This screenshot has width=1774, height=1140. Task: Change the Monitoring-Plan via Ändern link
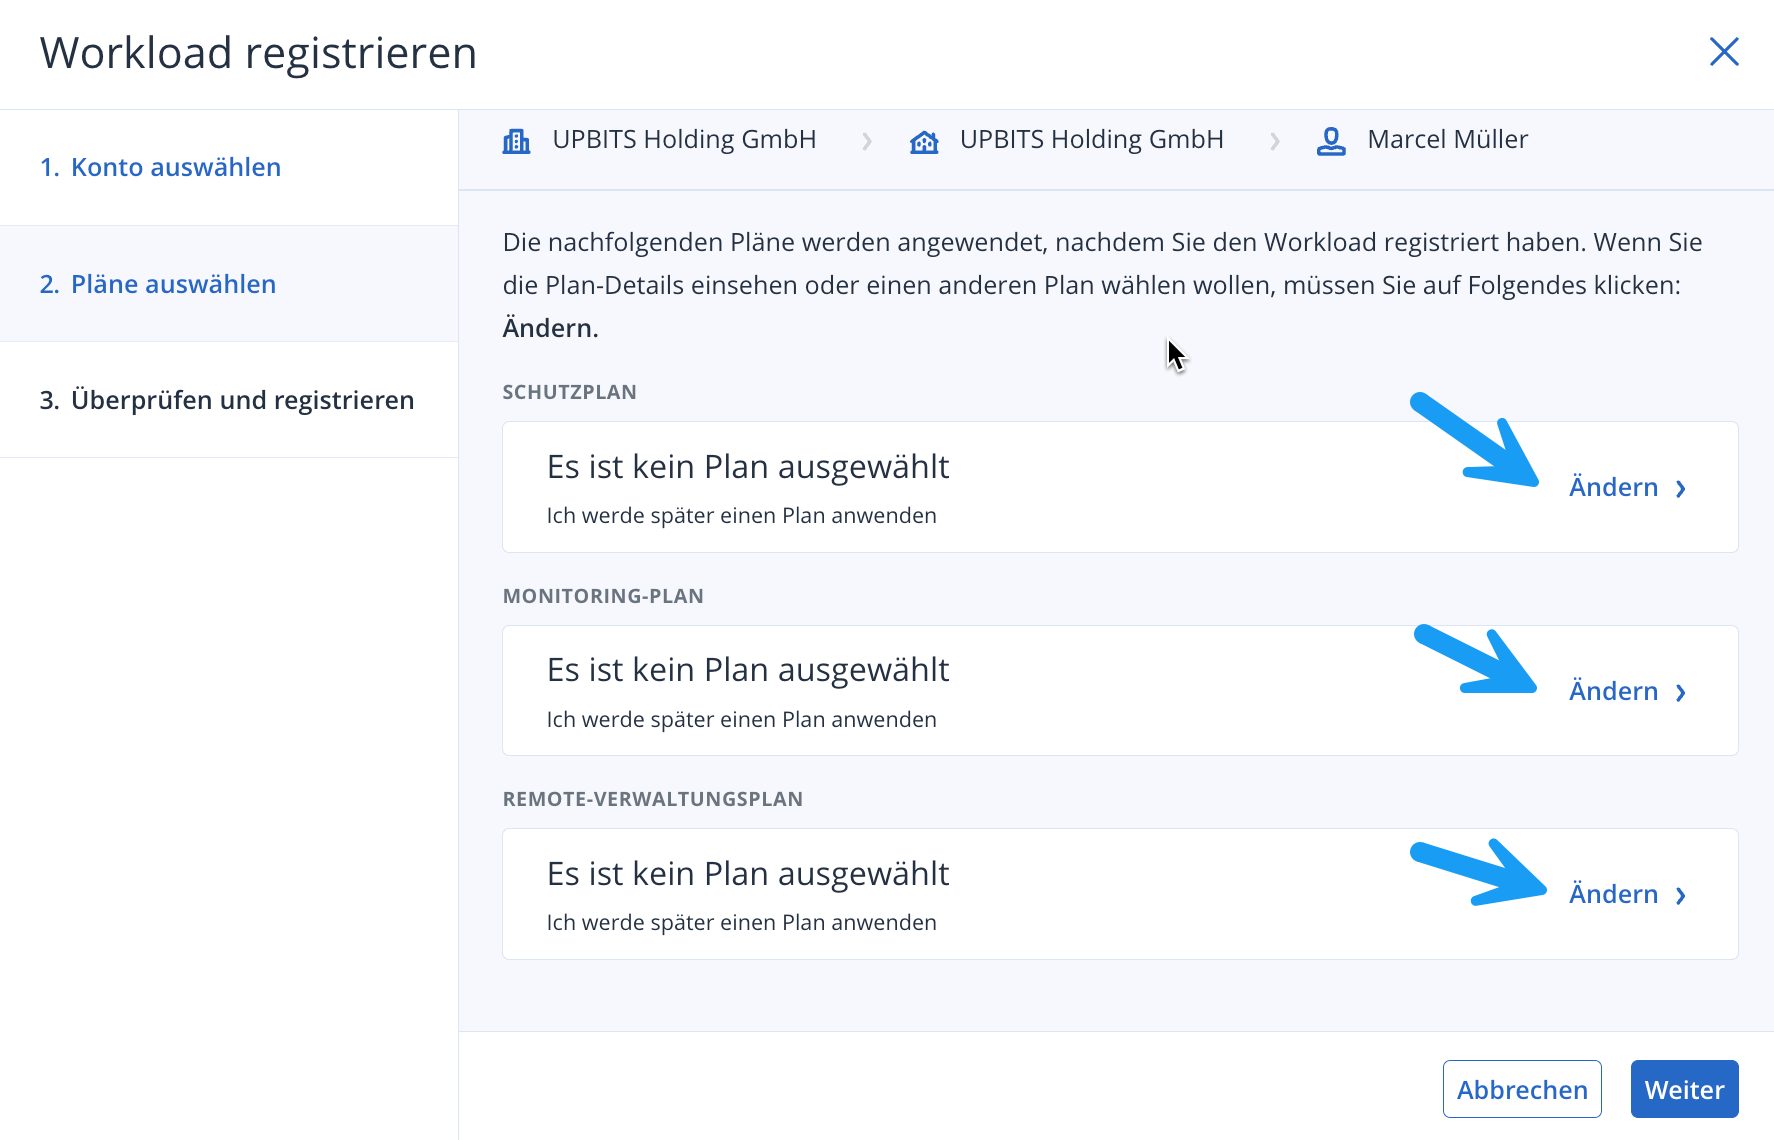(1613, 691)
